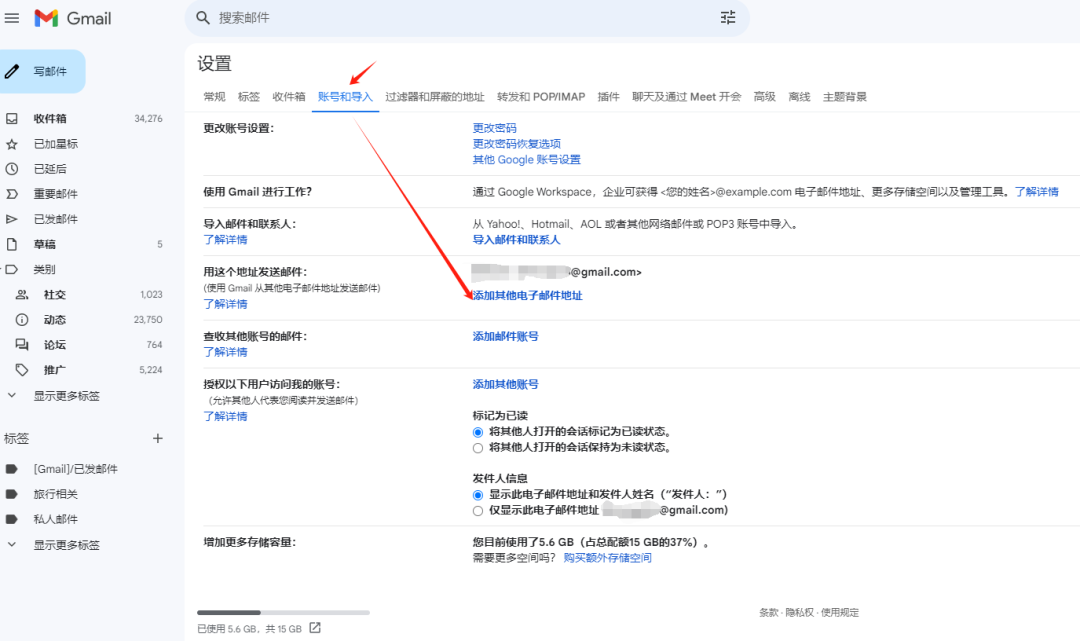This screenshot has width=1080, height=641.
Task: Select 将其他人打开的会话保持为未读状态 radio
Action: pos(478,448)
